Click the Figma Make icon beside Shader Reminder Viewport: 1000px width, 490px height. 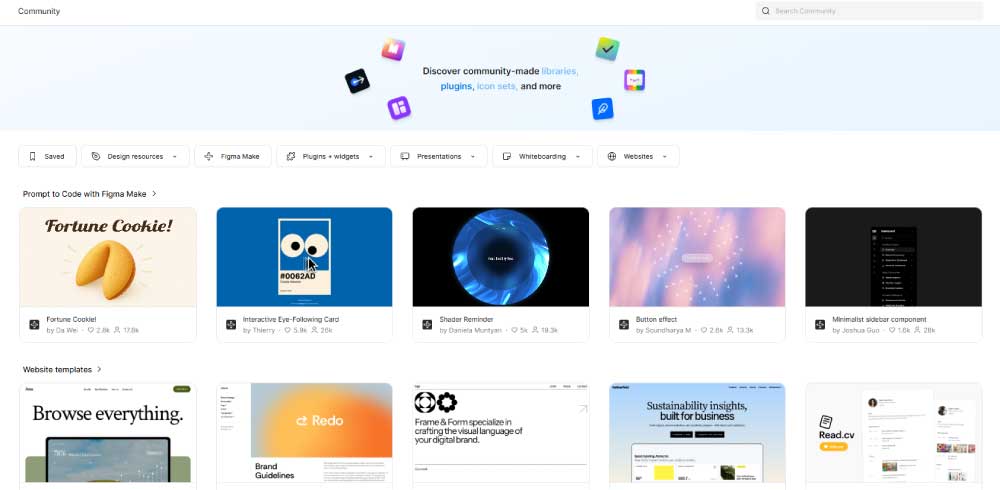click(427, 325)
